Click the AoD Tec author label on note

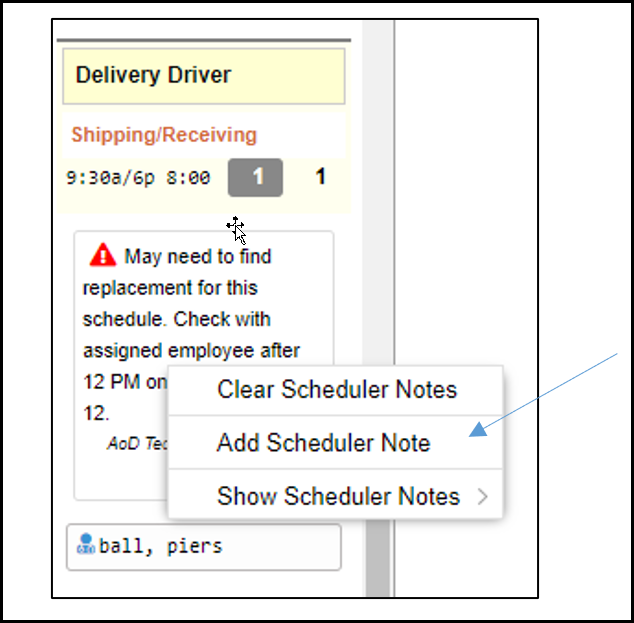click(x=137, y=443)
